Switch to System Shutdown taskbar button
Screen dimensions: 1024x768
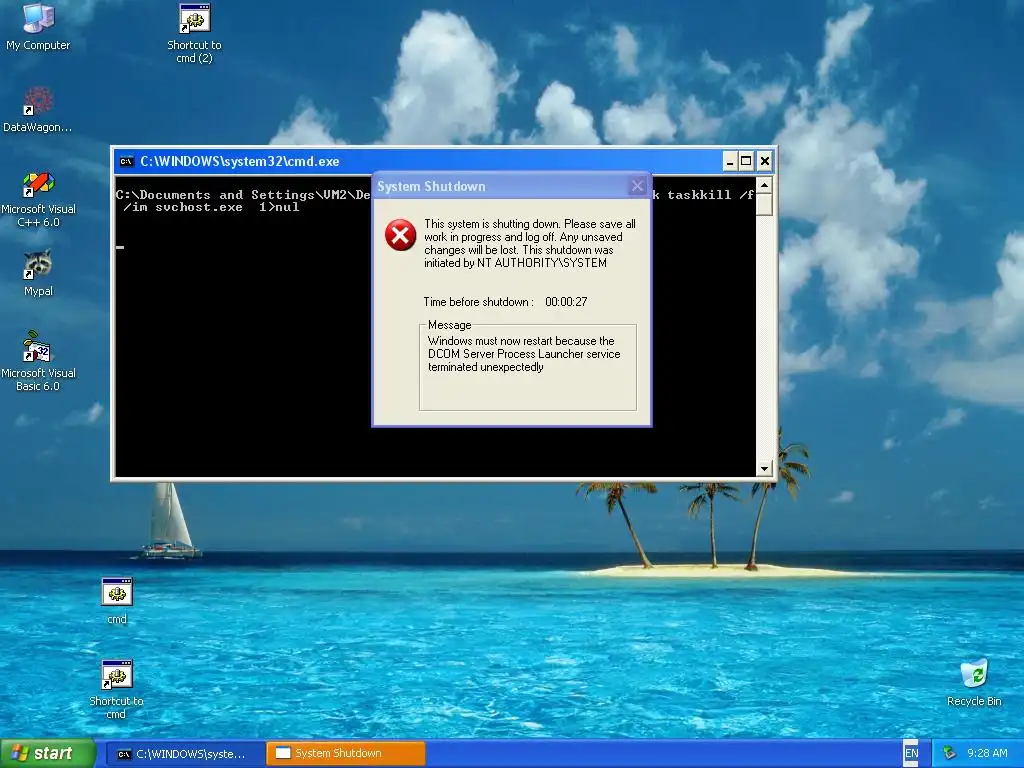(346, 754)
